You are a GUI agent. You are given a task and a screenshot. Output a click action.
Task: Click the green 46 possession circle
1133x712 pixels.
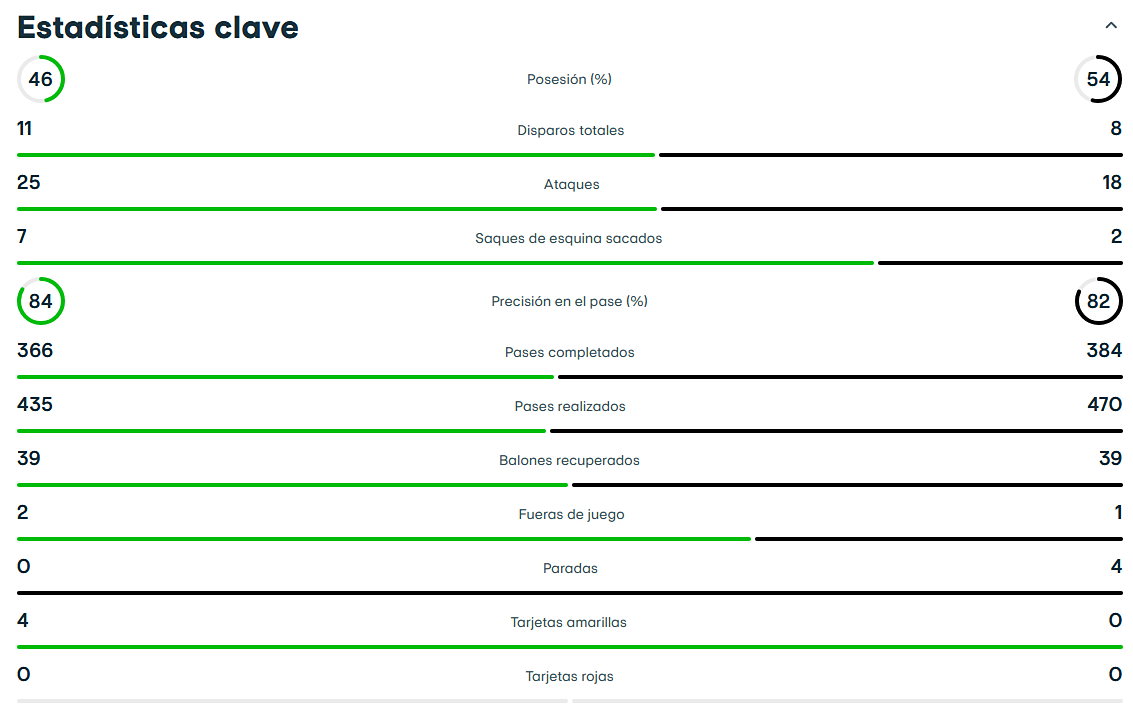point(41,79)
